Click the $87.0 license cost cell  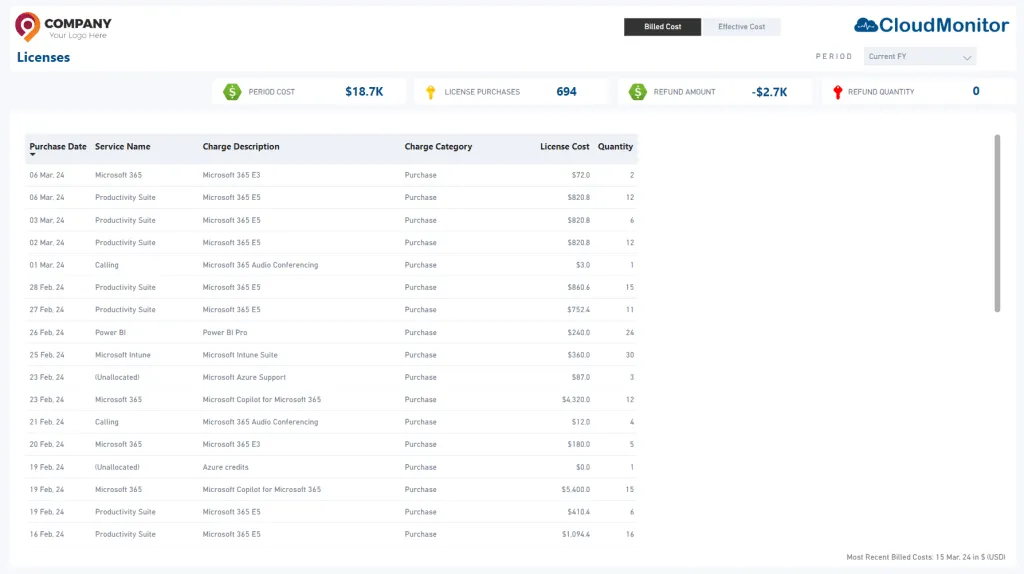pyautogui.click(x=581, y=377)
